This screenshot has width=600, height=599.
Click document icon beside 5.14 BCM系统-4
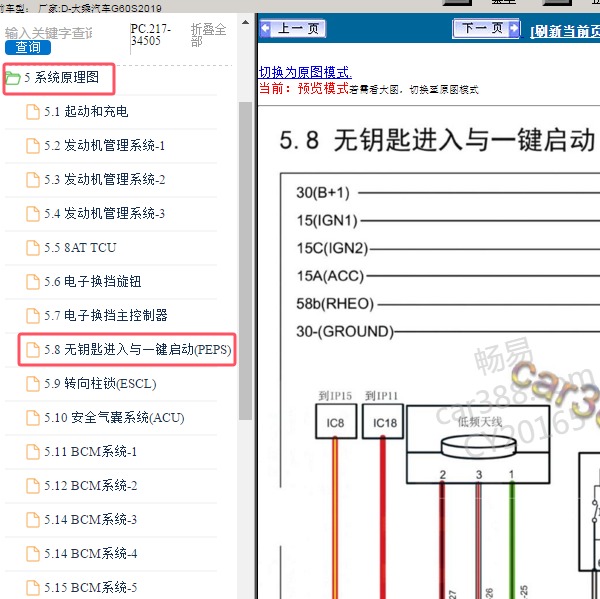33,553
